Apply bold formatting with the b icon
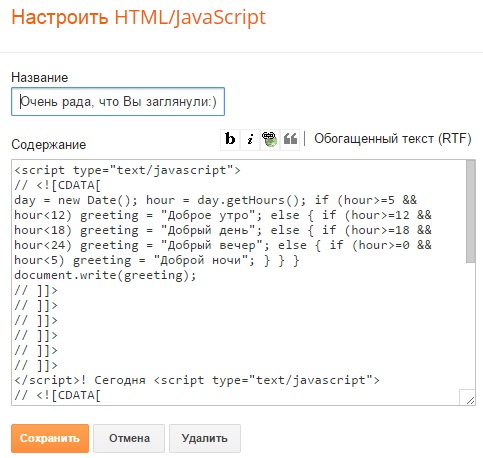 [230, 139]
